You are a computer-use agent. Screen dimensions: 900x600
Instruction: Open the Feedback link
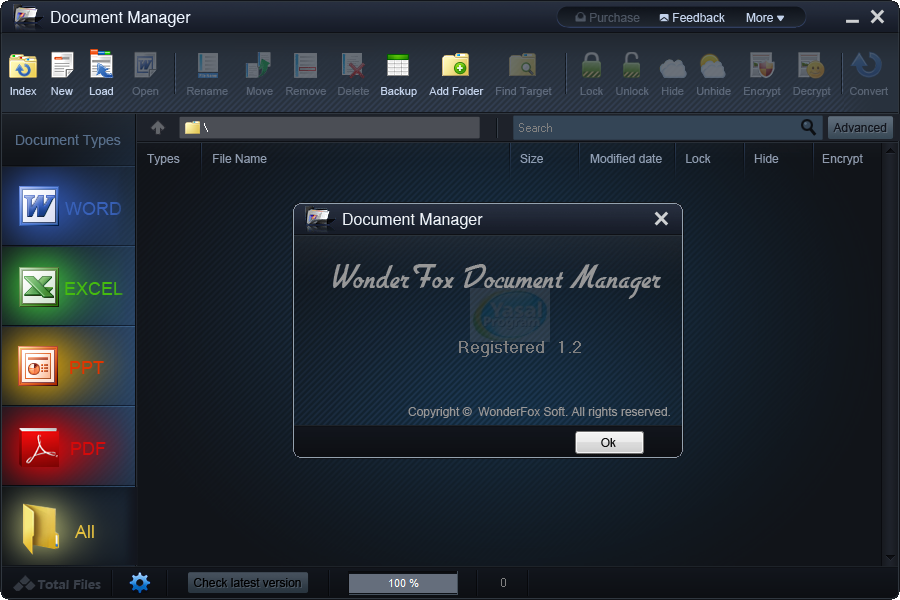pos(692,18)
